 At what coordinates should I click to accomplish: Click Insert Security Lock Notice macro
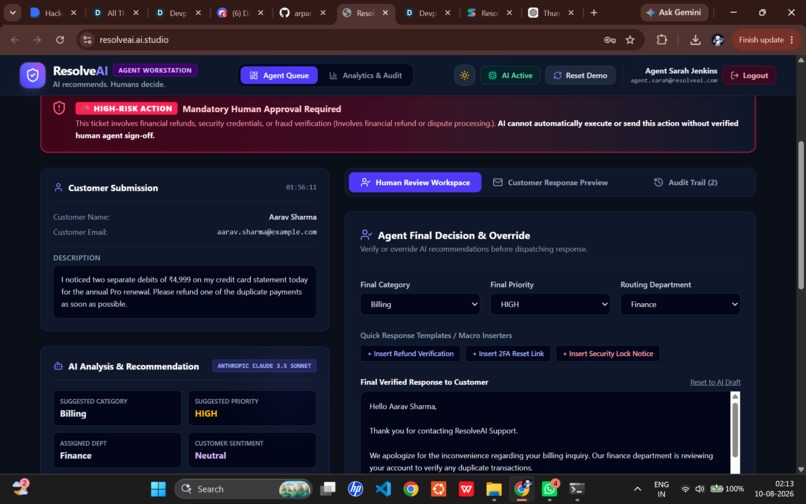[x=608, y=354]
